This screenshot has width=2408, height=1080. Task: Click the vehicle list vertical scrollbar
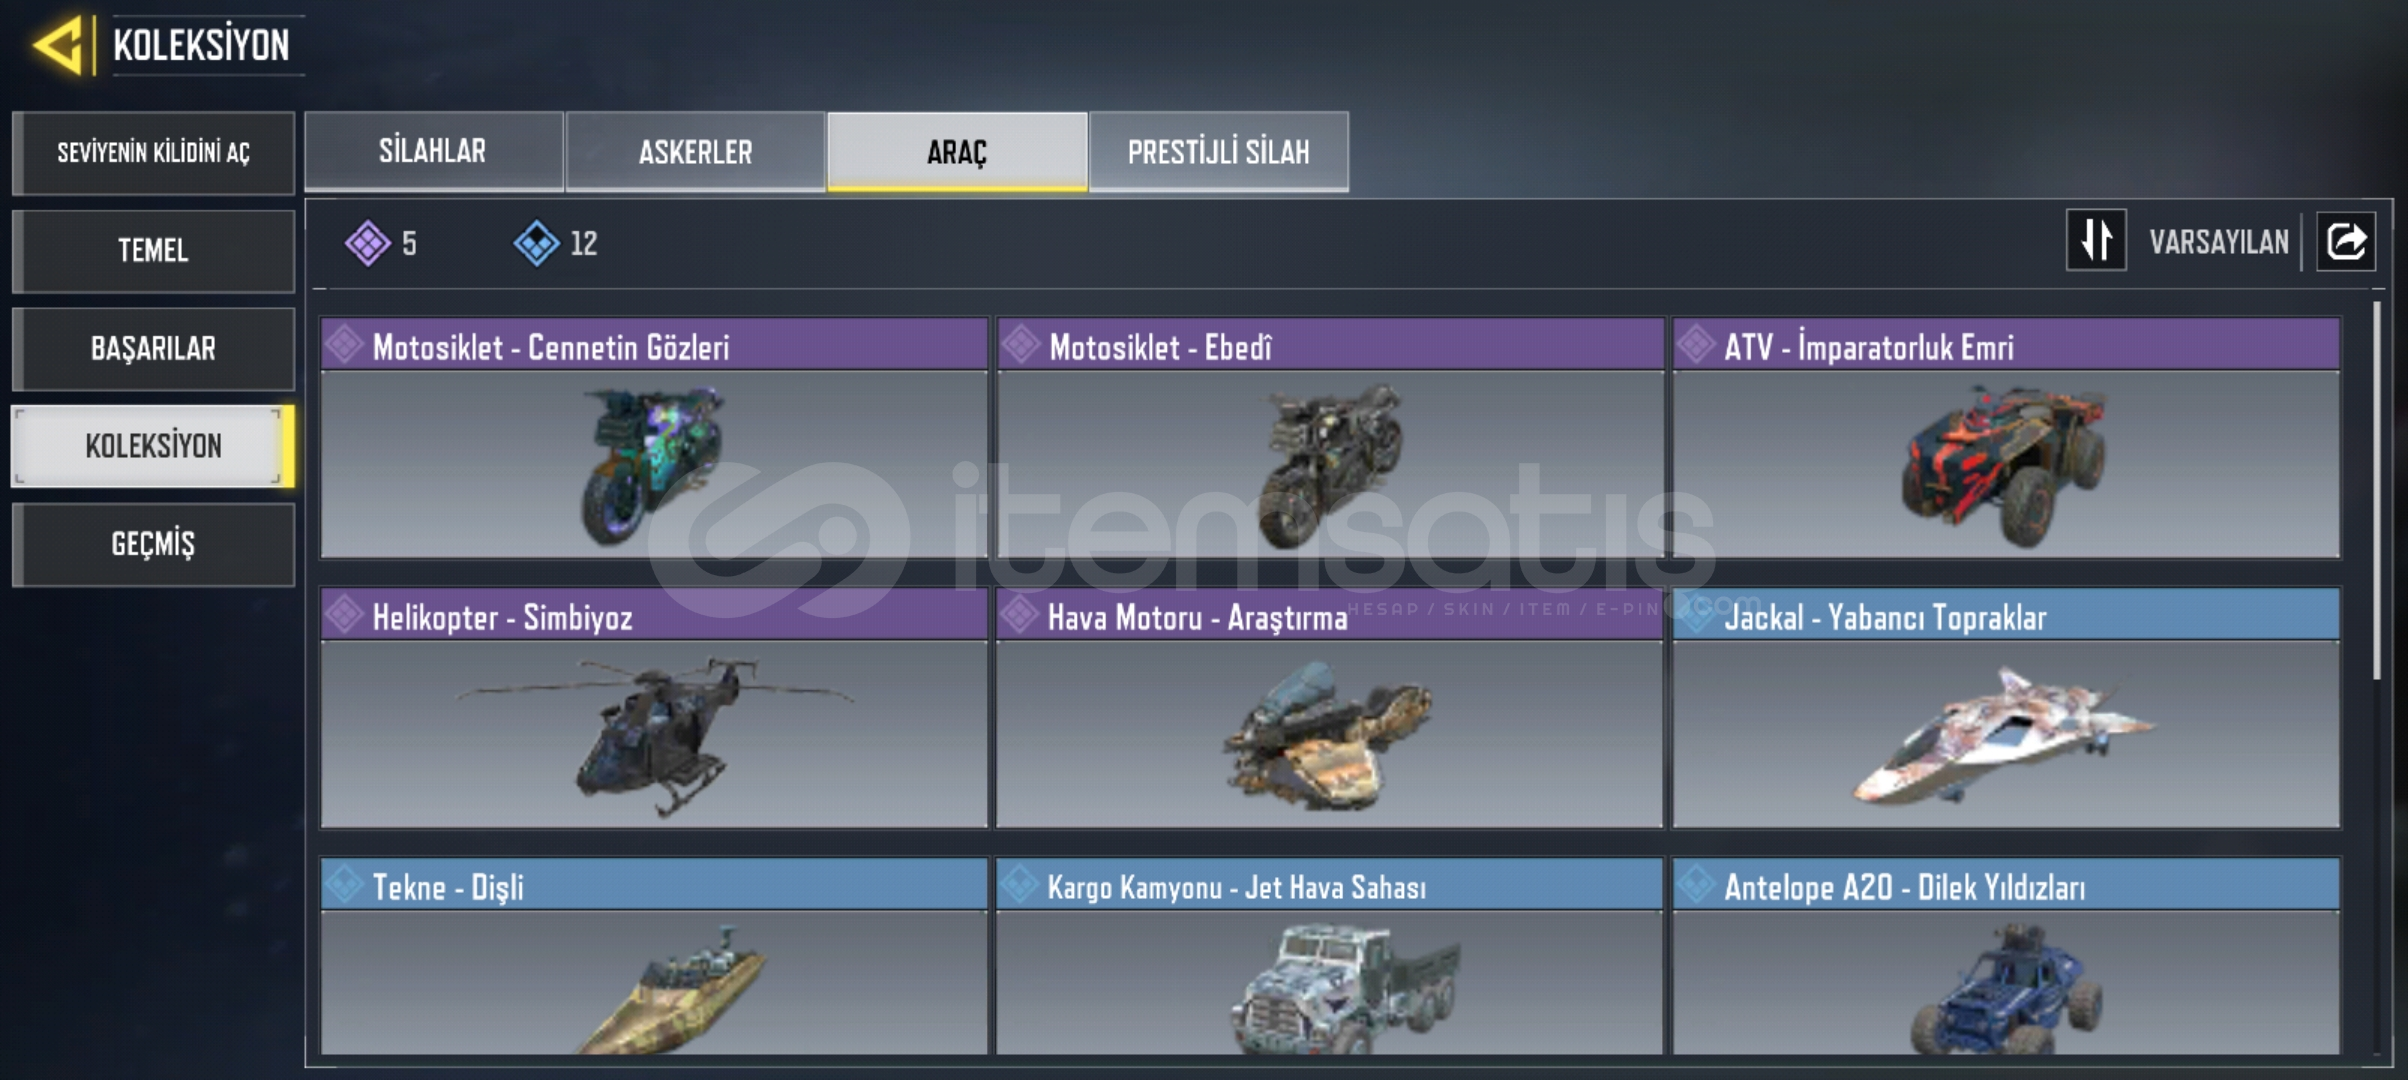[x=2377, y=490]
